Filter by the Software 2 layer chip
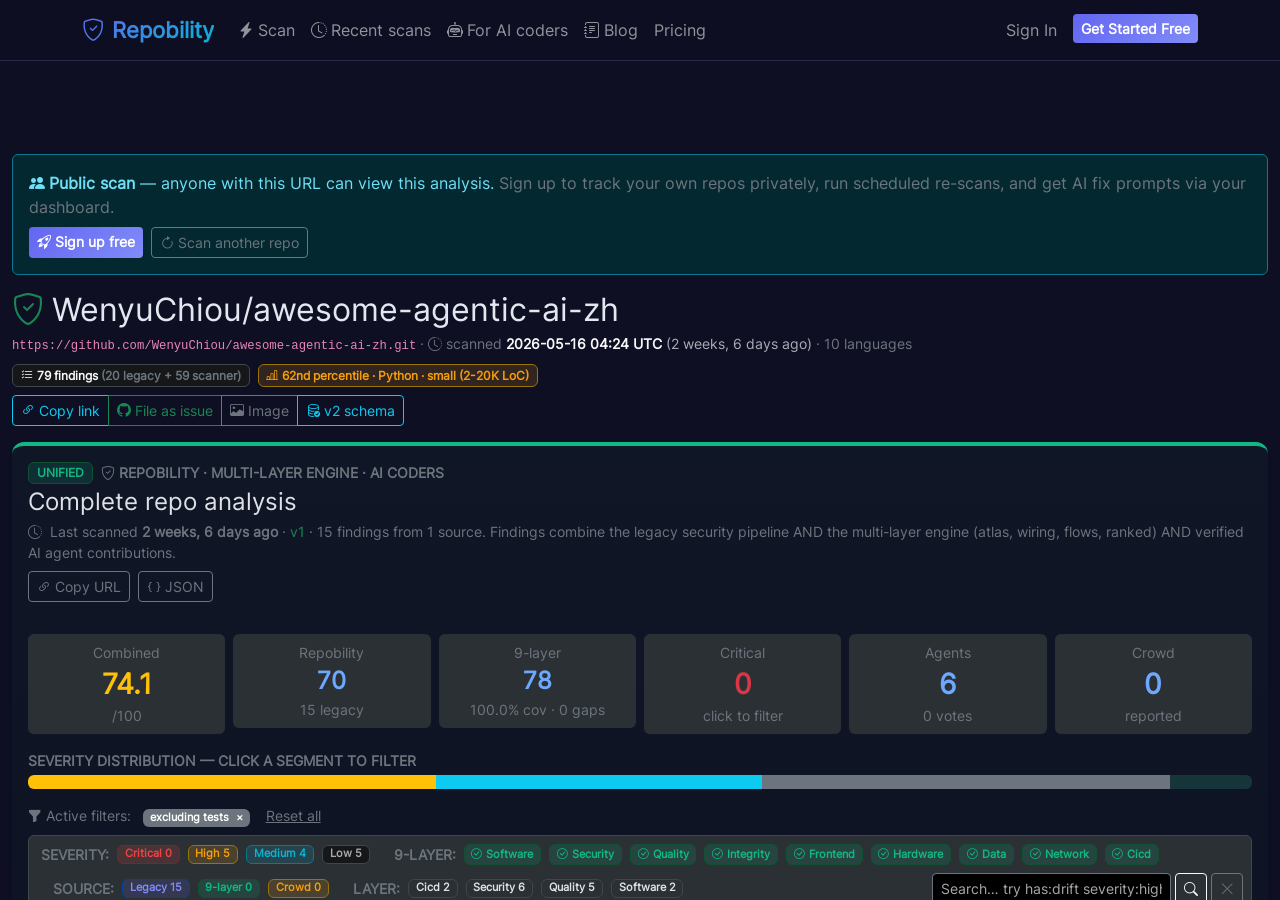This screenshot has height=900, width=1280. coord(647,888)
